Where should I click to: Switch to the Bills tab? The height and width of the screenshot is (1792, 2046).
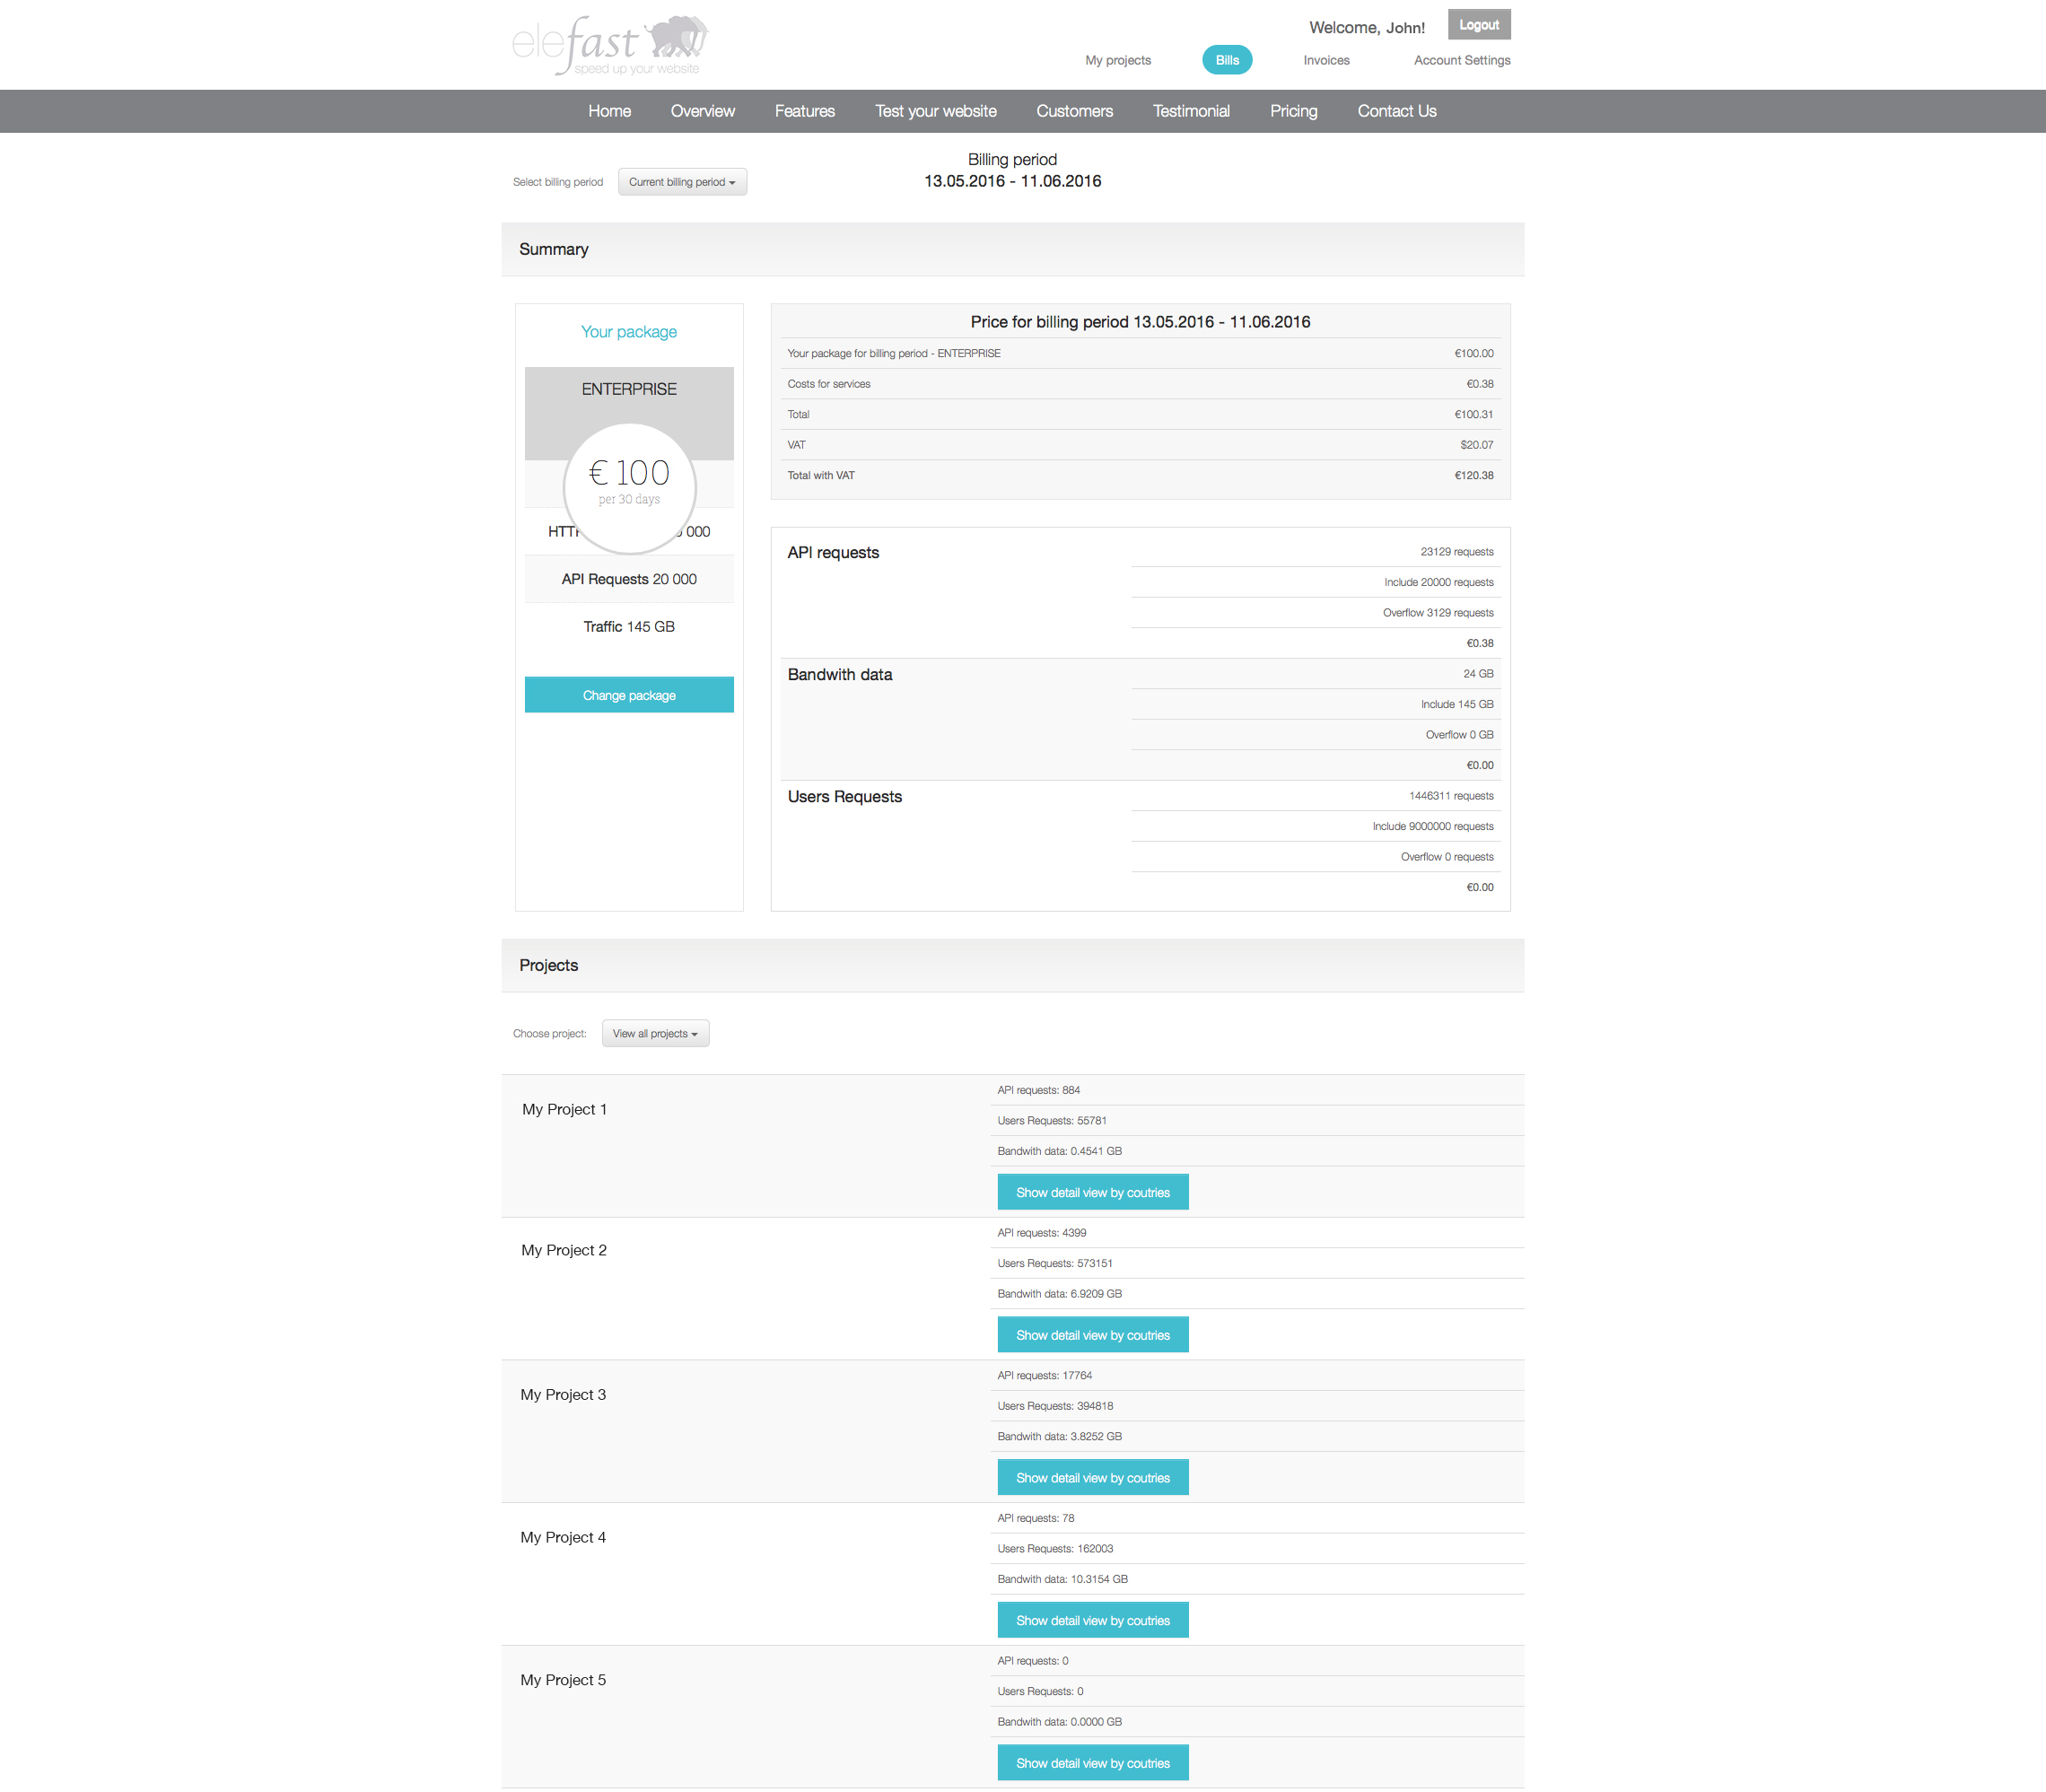pos(1226,60)
